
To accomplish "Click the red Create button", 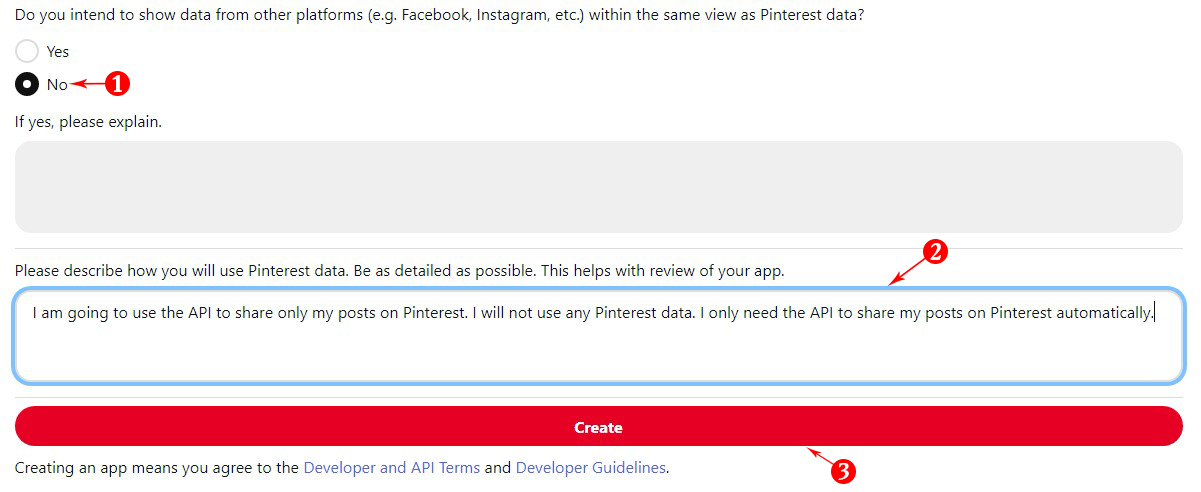I will point(599,427).
